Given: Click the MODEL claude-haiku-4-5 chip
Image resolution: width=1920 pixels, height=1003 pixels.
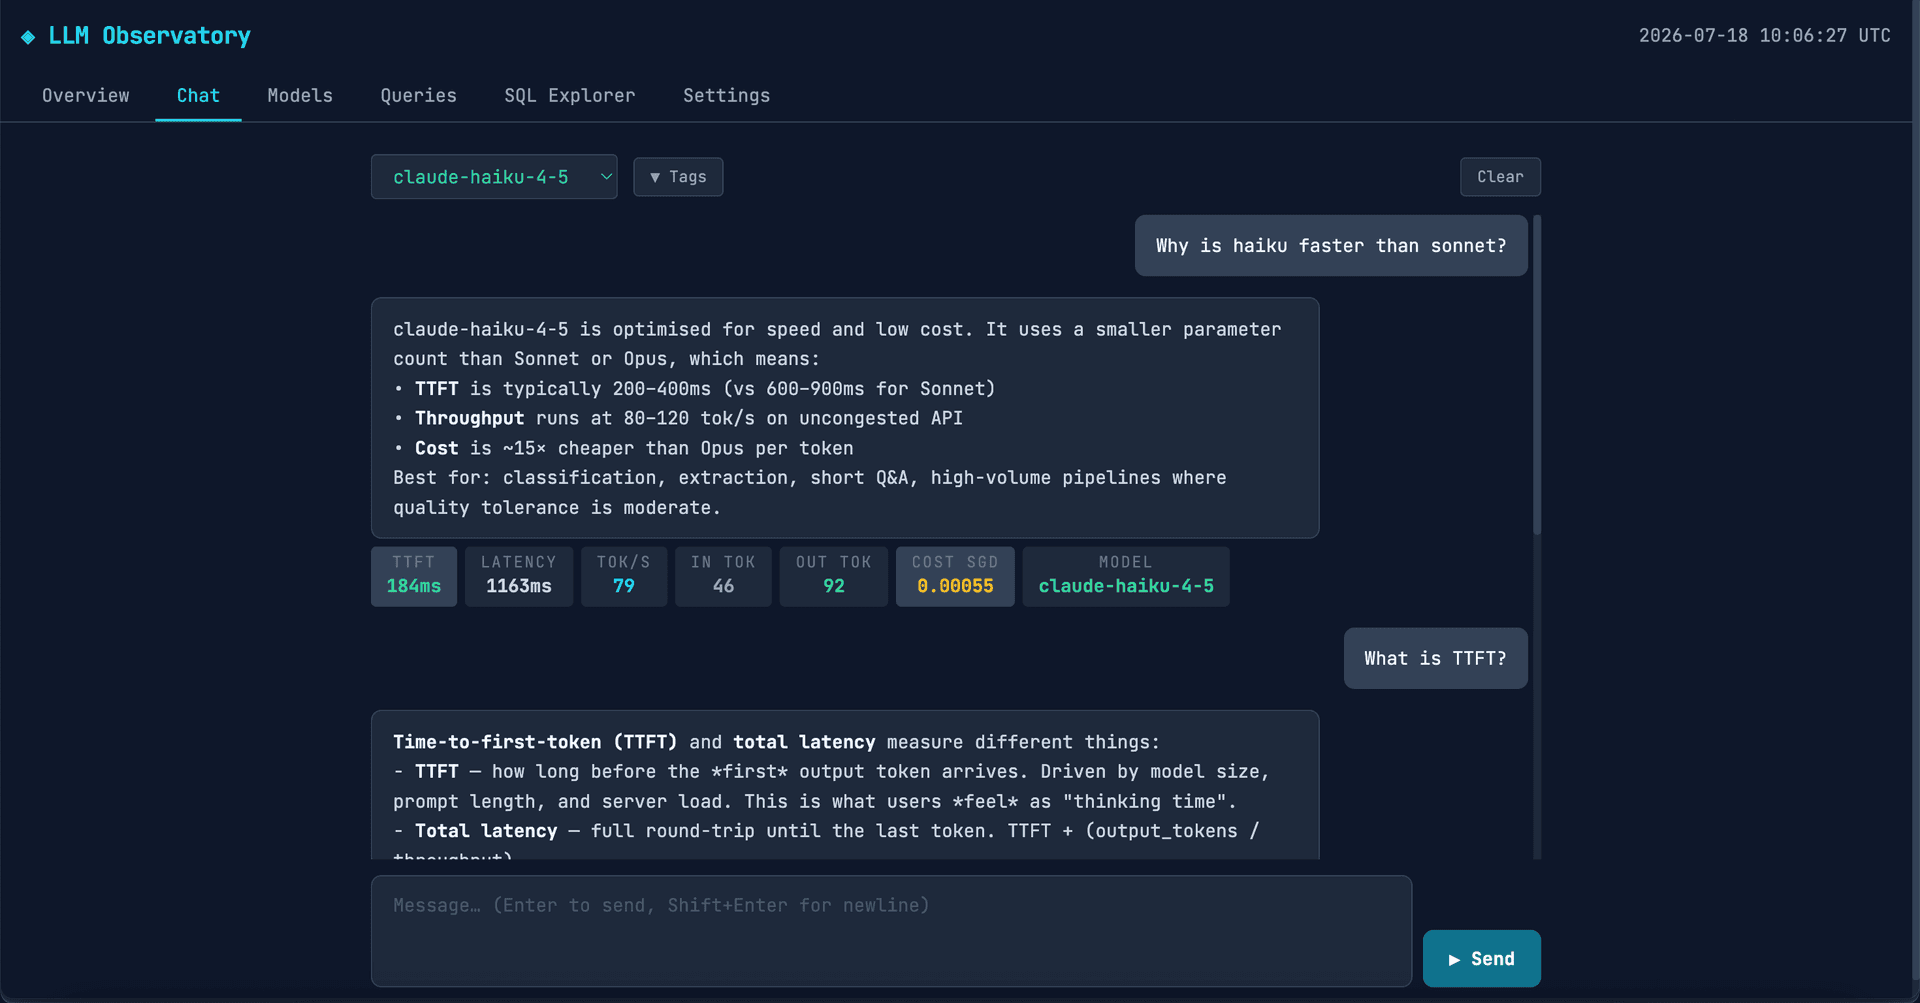Looking at the screenshot, I should tap(1126, 576).
